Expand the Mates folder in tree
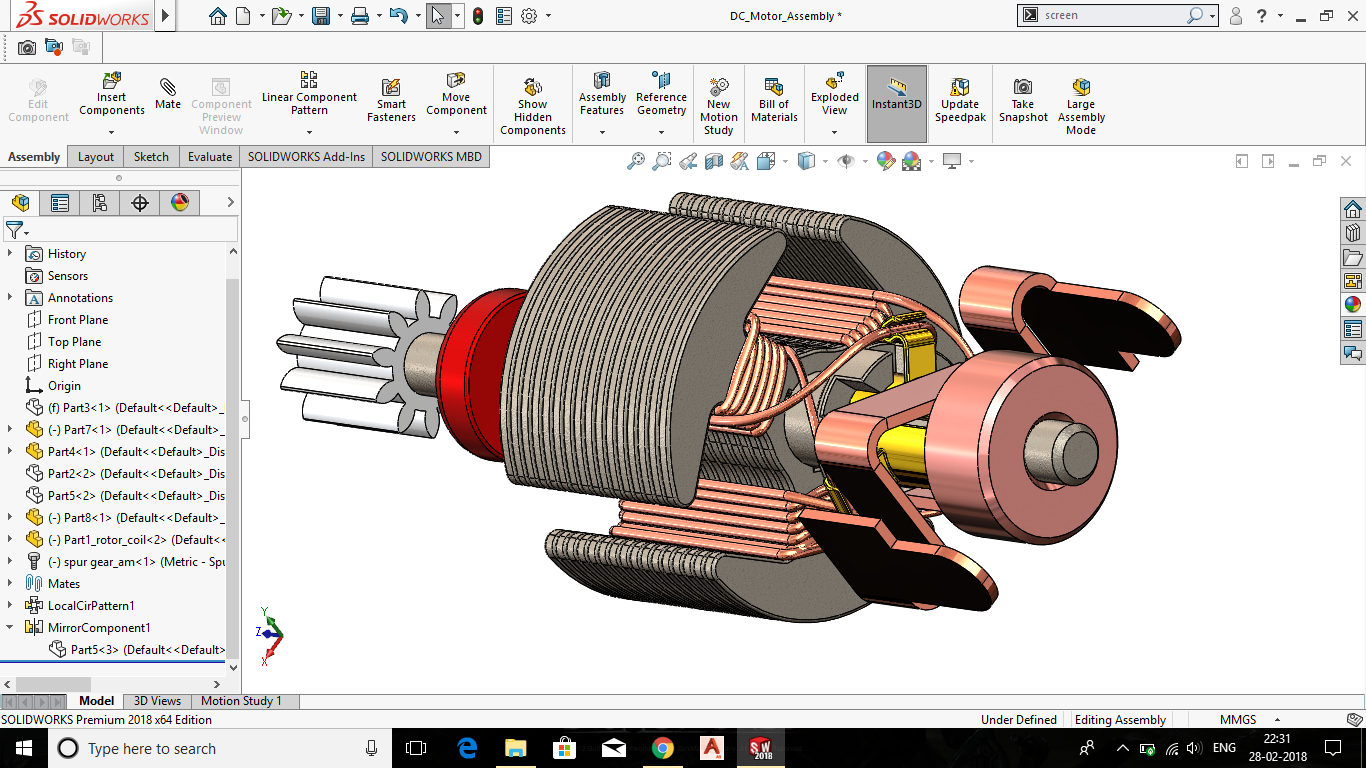Image resolution: width=1366 pixels, height=768 pixels. tap(10, 583)
